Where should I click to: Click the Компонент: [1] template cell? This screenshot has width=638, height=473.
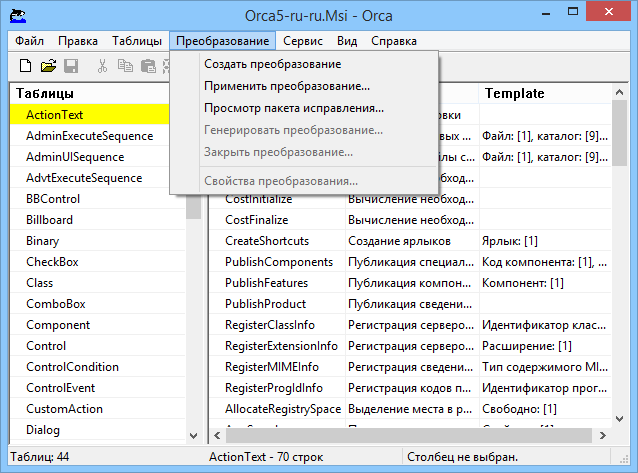click(545, 283)
